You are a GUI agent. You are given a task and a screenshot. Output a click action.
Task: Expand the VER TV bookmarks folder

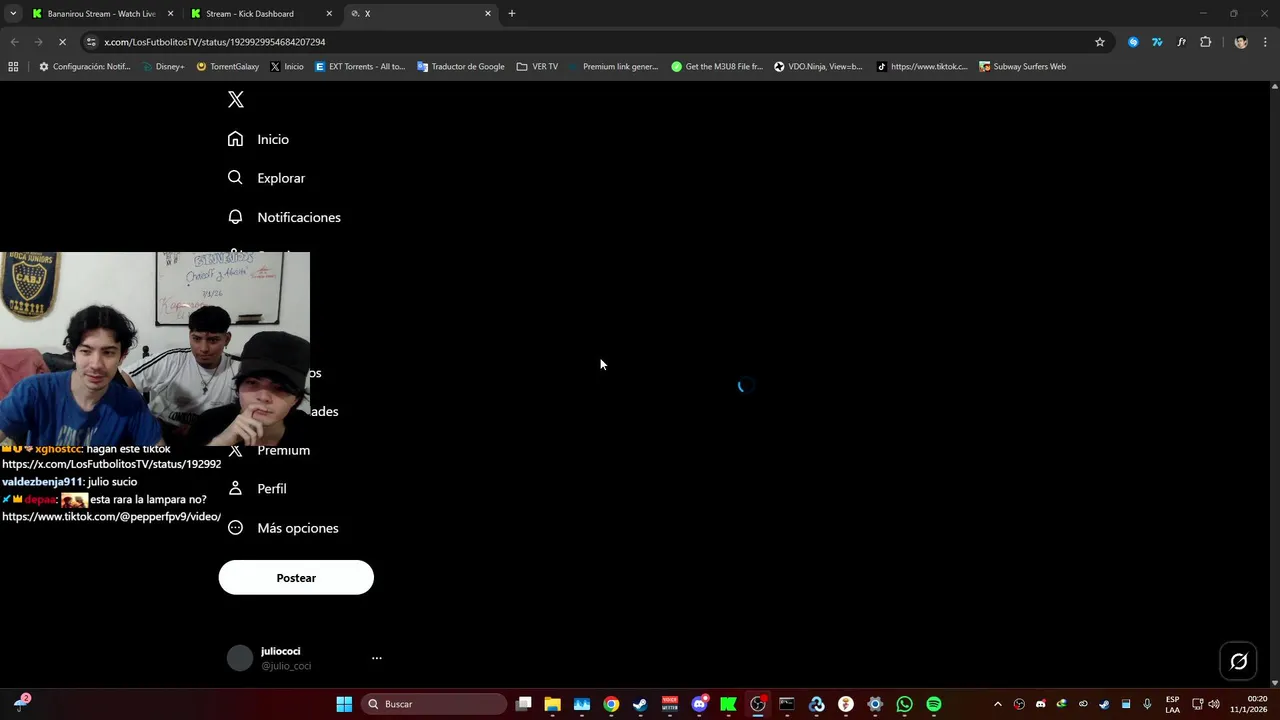[x=537, y=66]
